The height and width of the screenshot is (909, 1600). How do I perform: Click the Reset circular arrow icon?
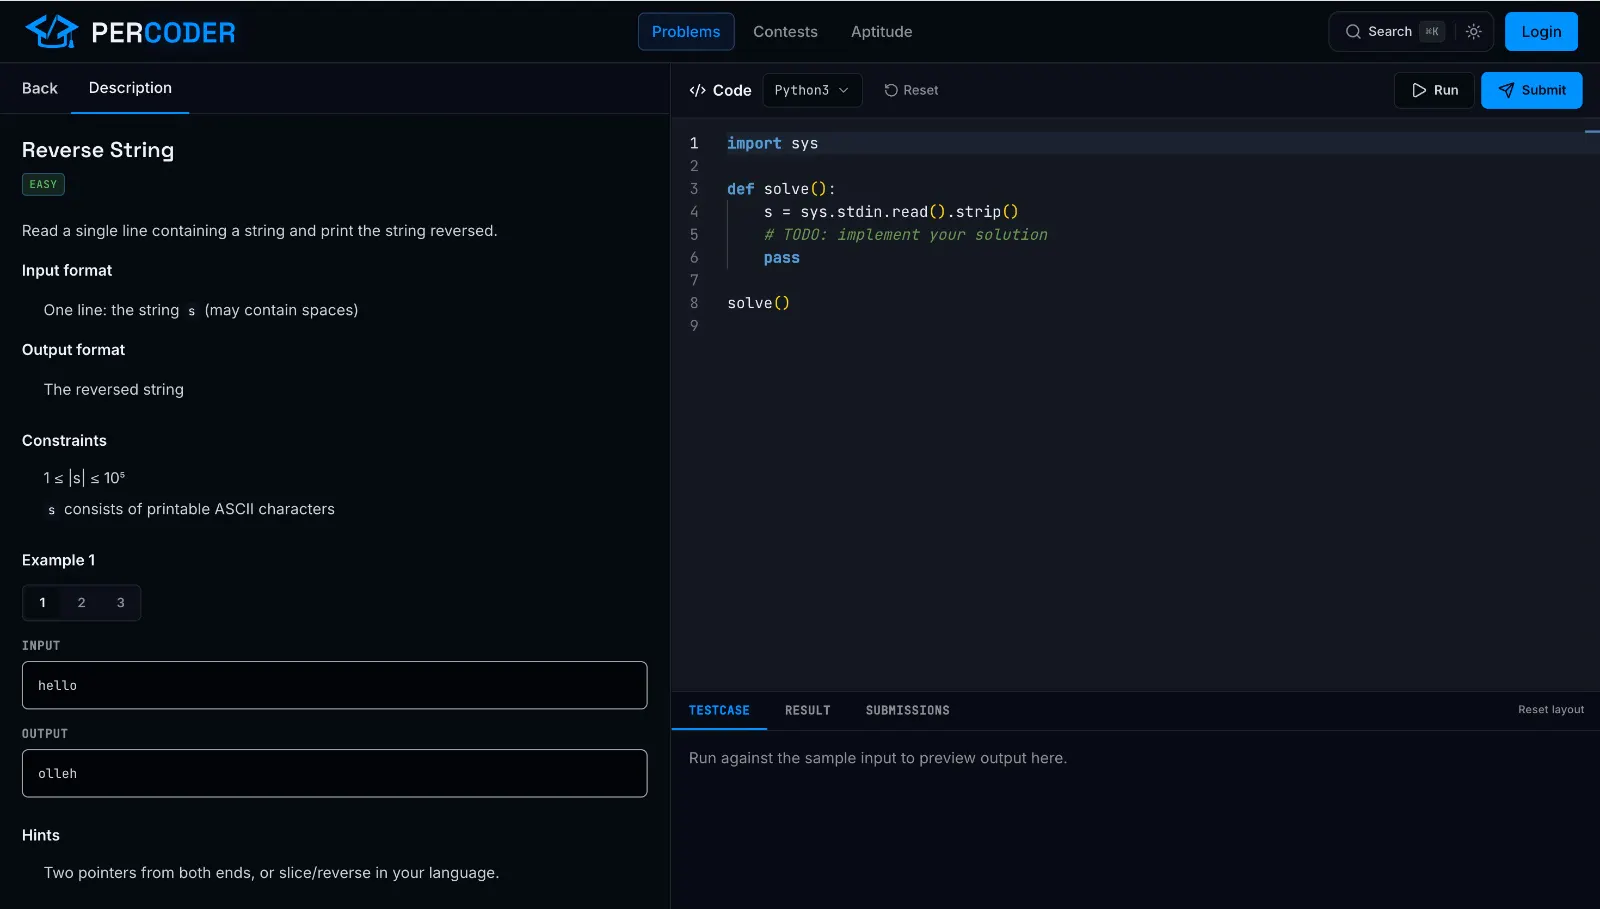pos(891,90)
